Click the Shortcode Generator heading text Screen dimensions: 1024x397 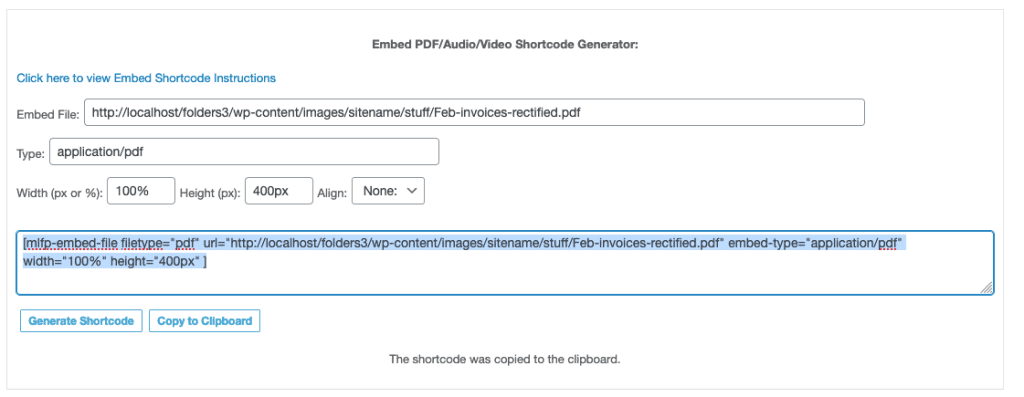tap(505, 44)
